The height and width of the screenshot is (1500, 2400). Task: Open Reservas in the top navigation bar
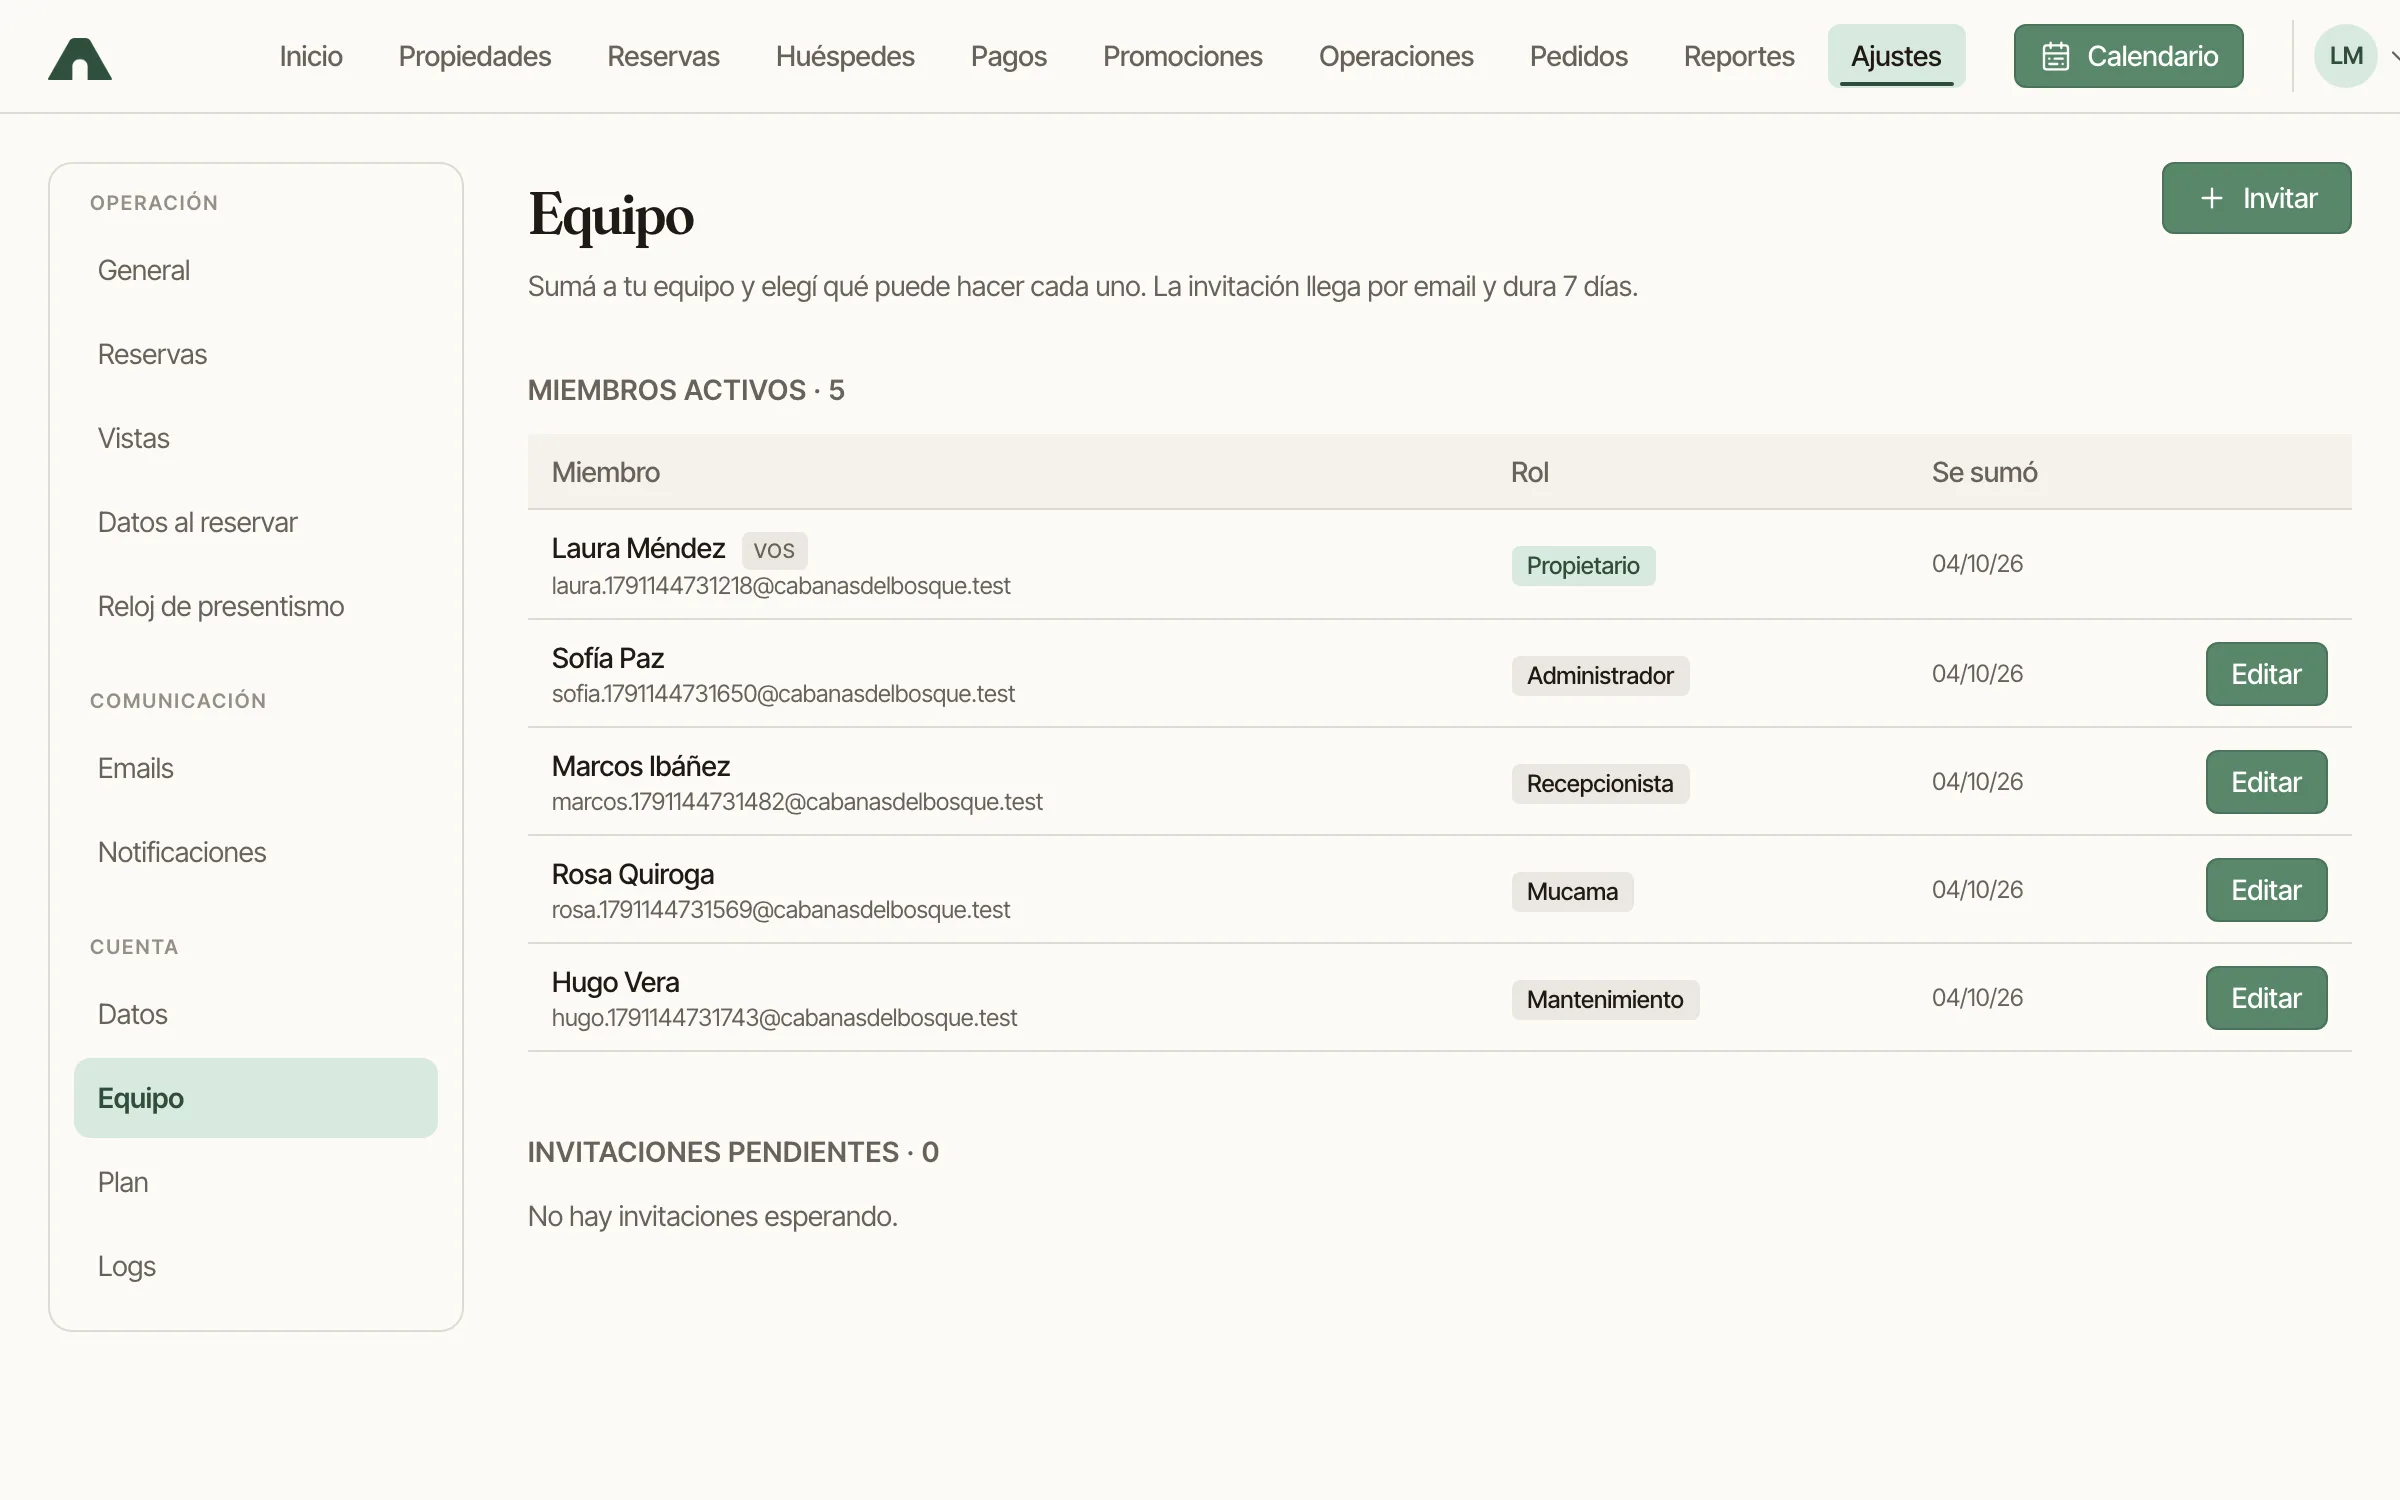coord(663,56)
